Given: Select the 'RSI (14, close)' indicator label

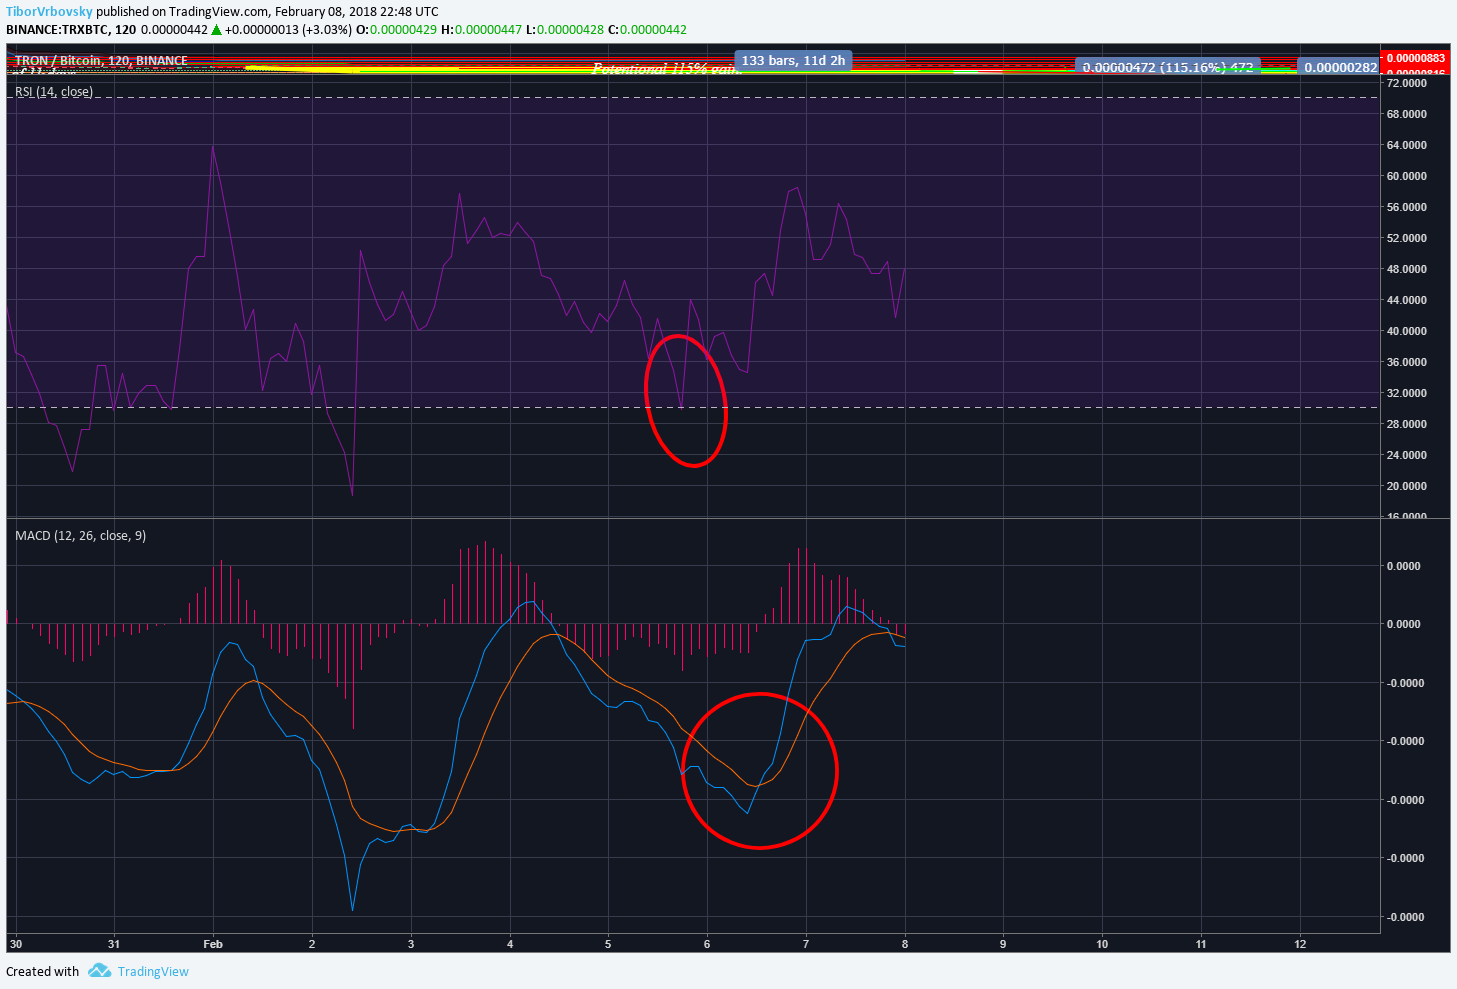Looking at the screenshot, I should (54, 92).
